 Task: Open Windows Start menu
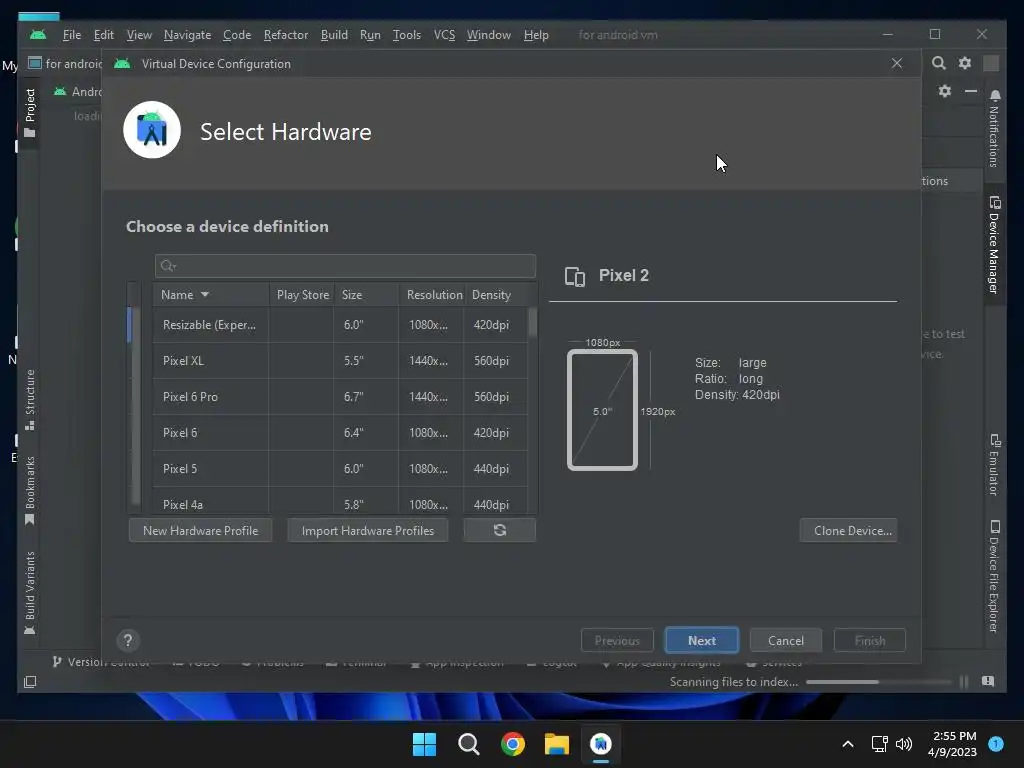[424, 744]
